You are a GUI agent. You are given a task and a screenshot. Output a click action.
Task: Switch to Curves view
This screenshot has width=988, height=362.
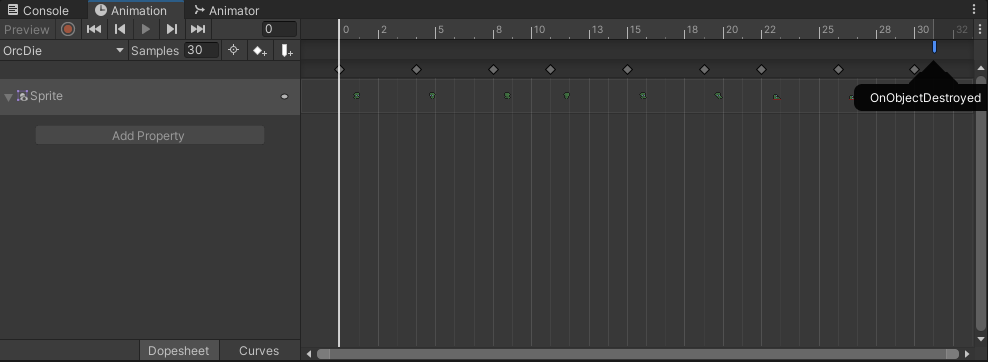click(259, 351)
